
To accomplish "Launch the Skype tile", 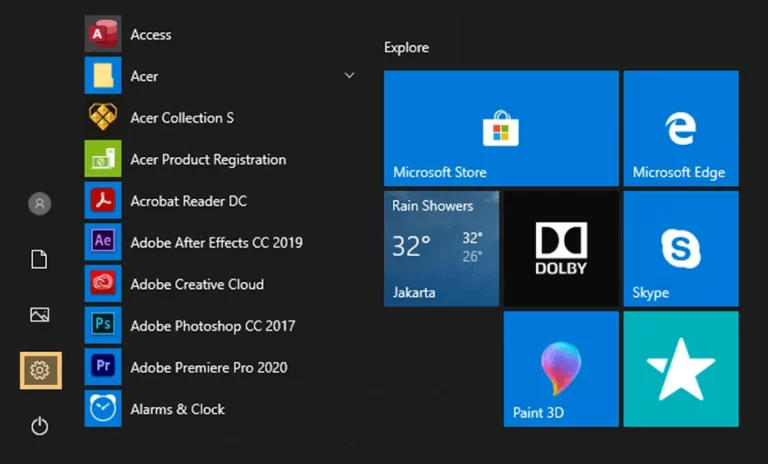I will (x=681, y=249).
